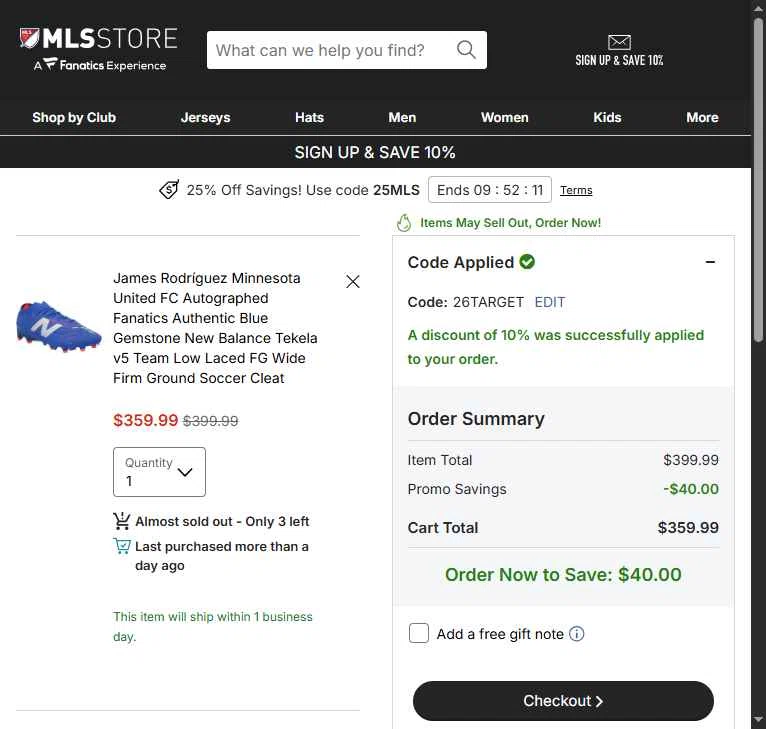
Task: Click the price tag promo icon
Action: click(169, 190)
